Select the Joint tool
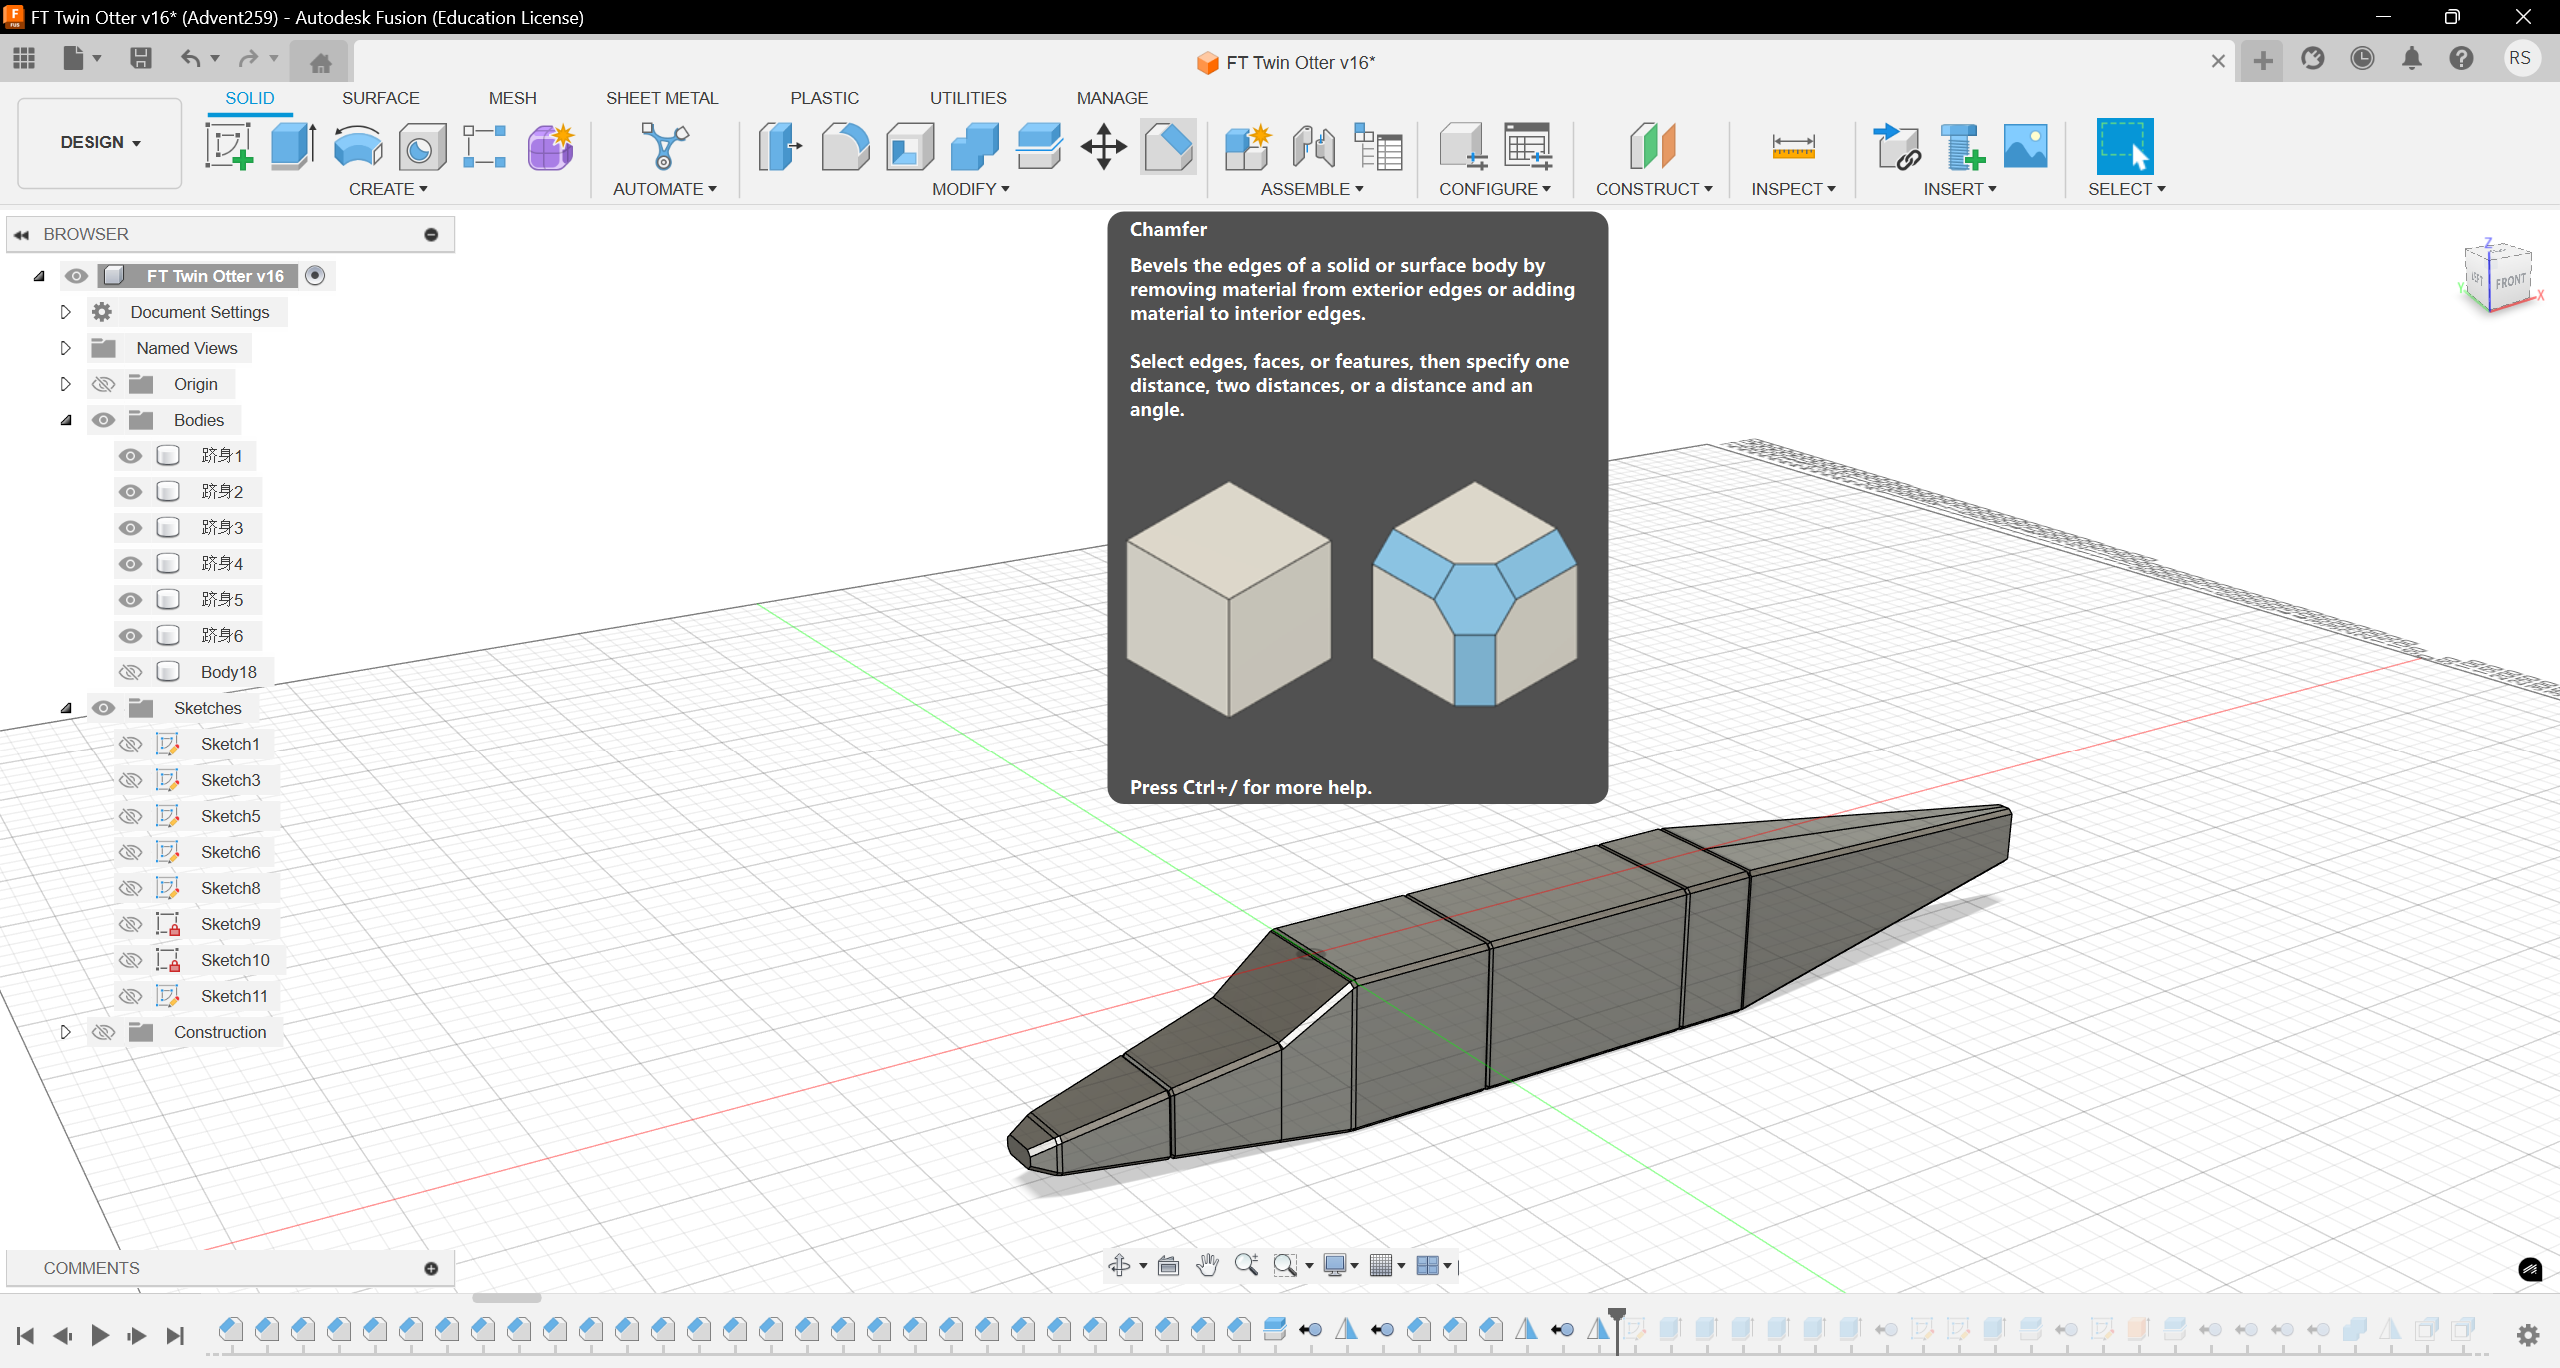 pos(1313,147)
